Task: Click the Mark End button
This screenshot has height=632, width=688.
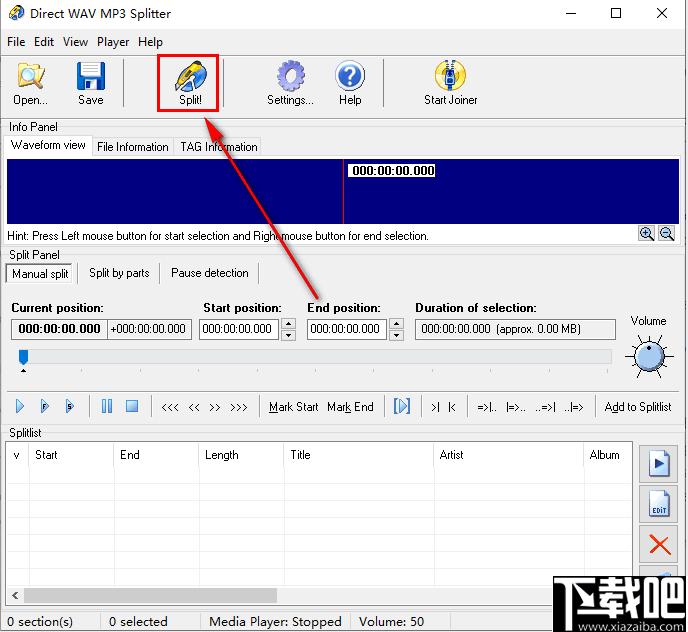Action: pos(350,407)
